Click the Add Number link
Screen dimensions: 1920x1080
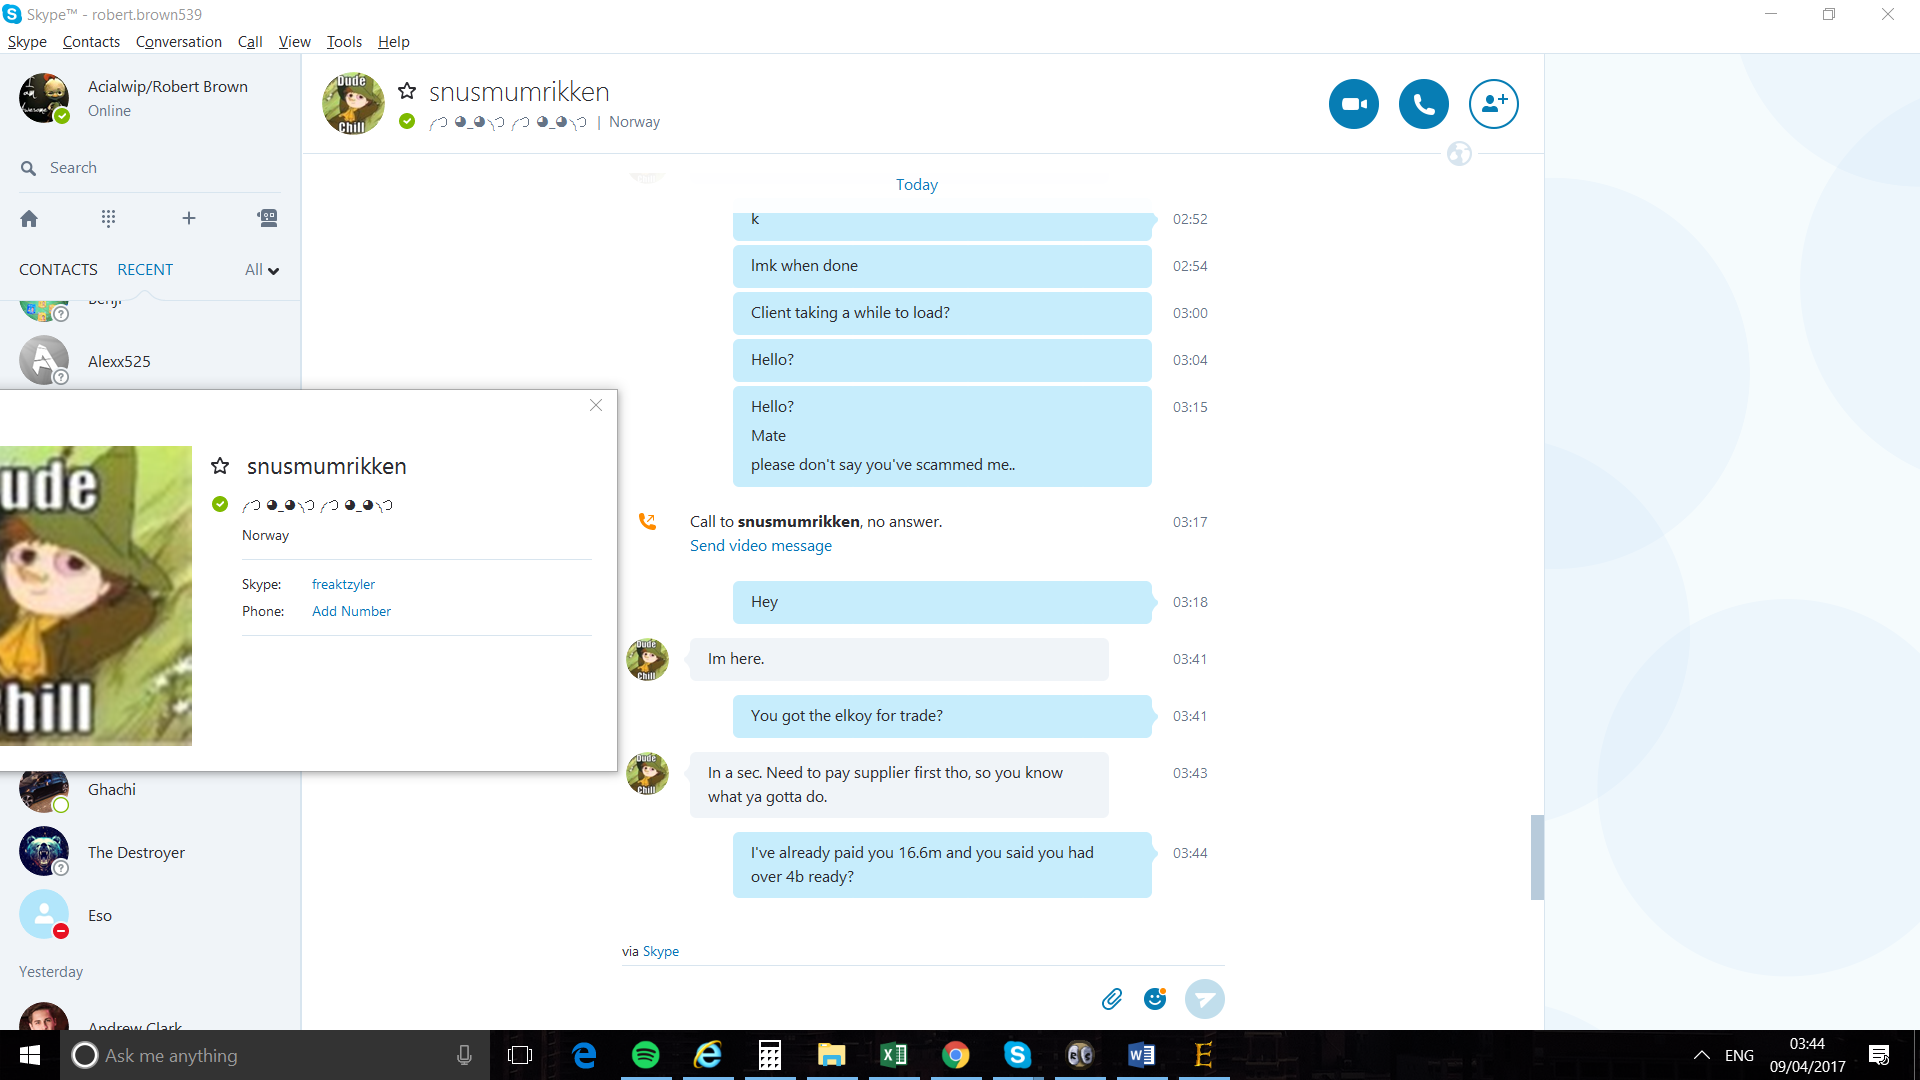click(351, 611)
